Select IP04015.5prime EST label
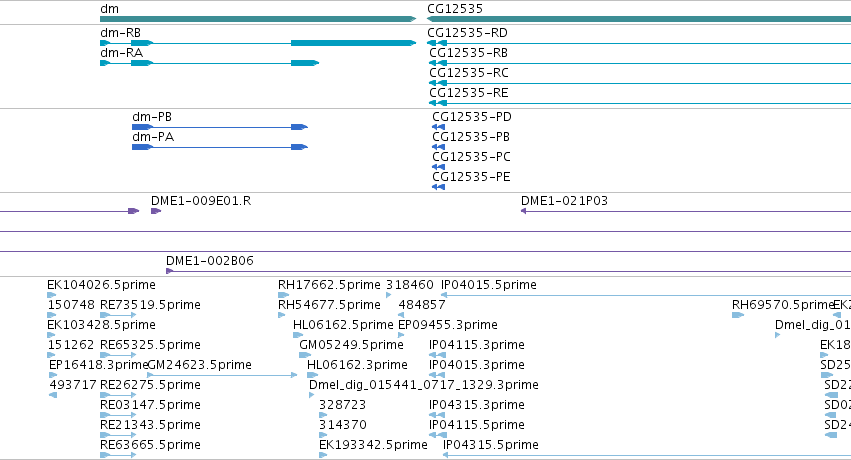This screenshot has height=460, width=851. click(x=488, y=285)
